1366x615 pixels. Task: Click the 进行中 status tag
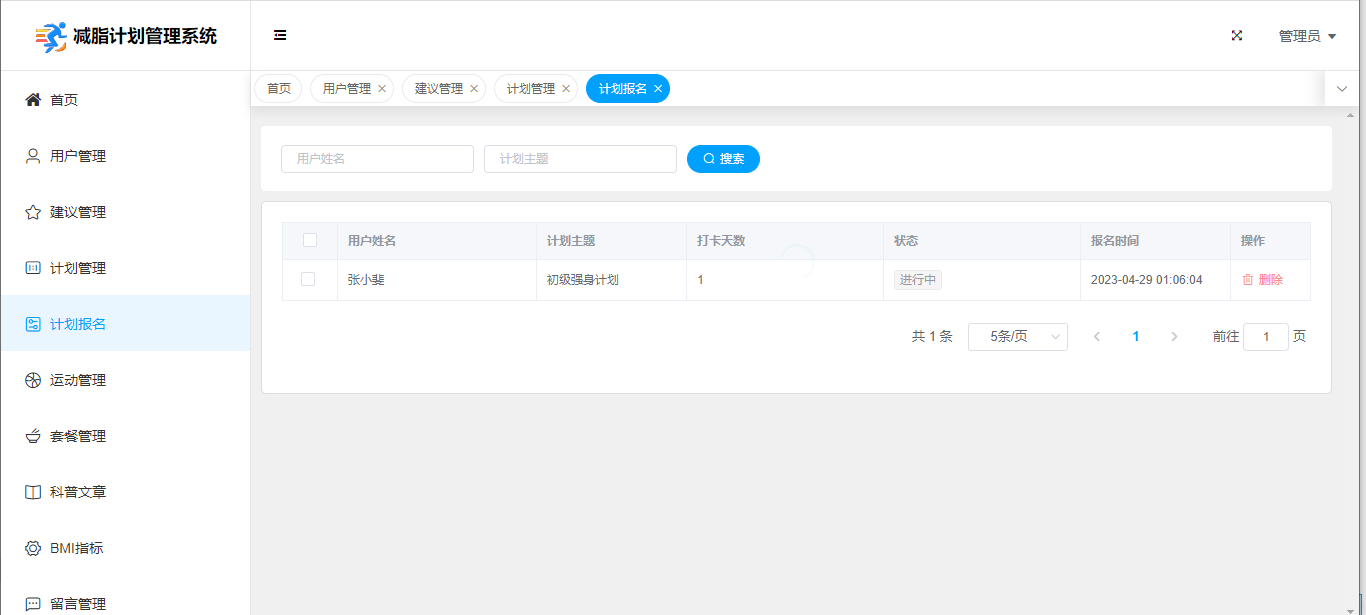click(x=918, y=280)
